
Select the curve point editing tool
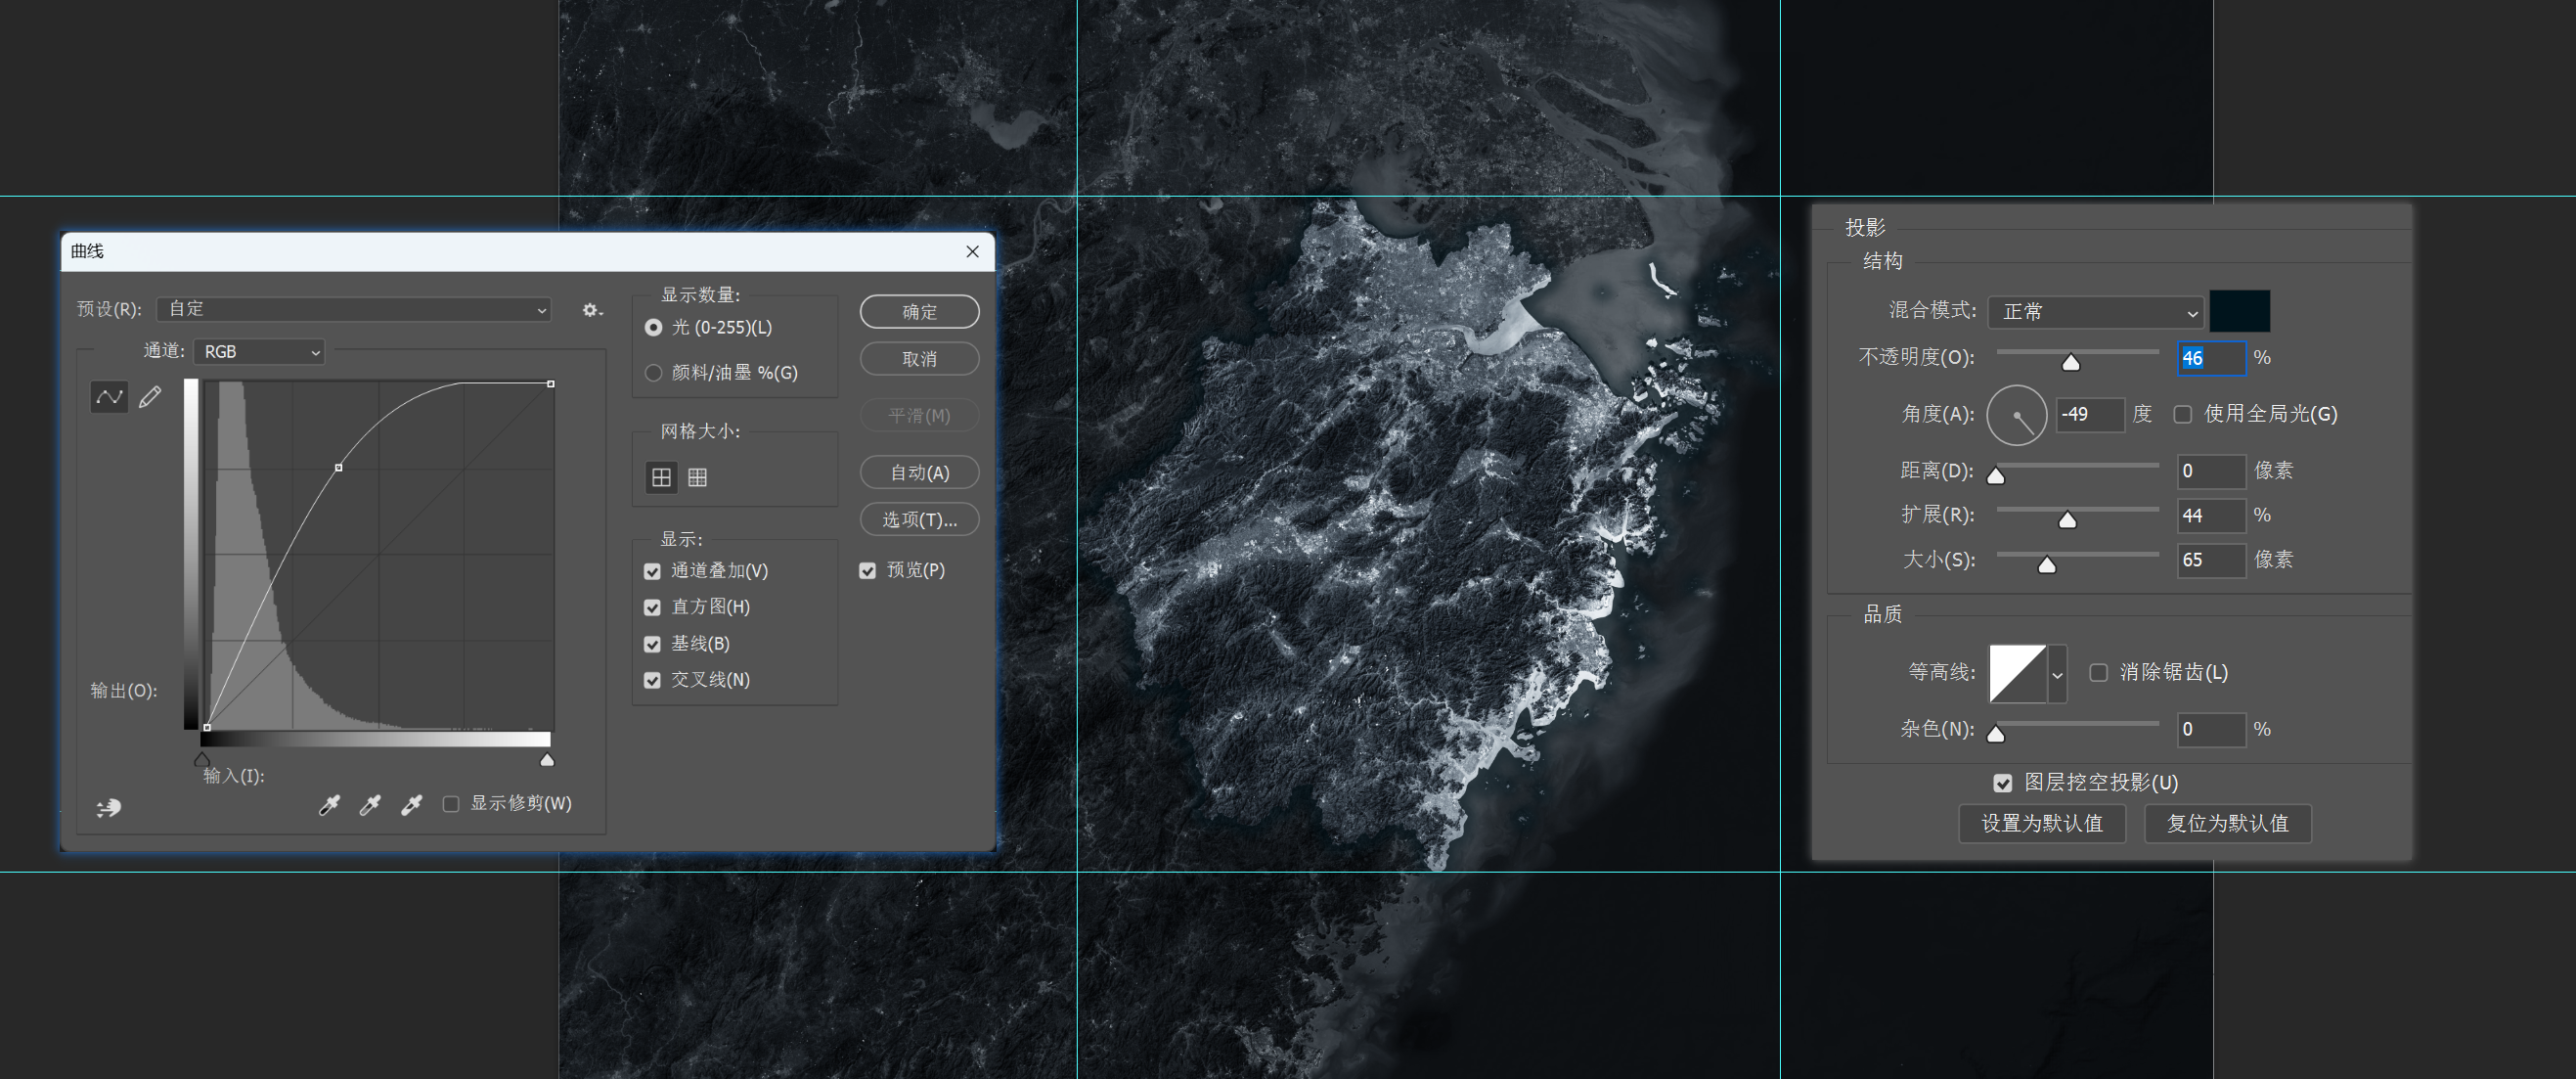click(109, 397)
